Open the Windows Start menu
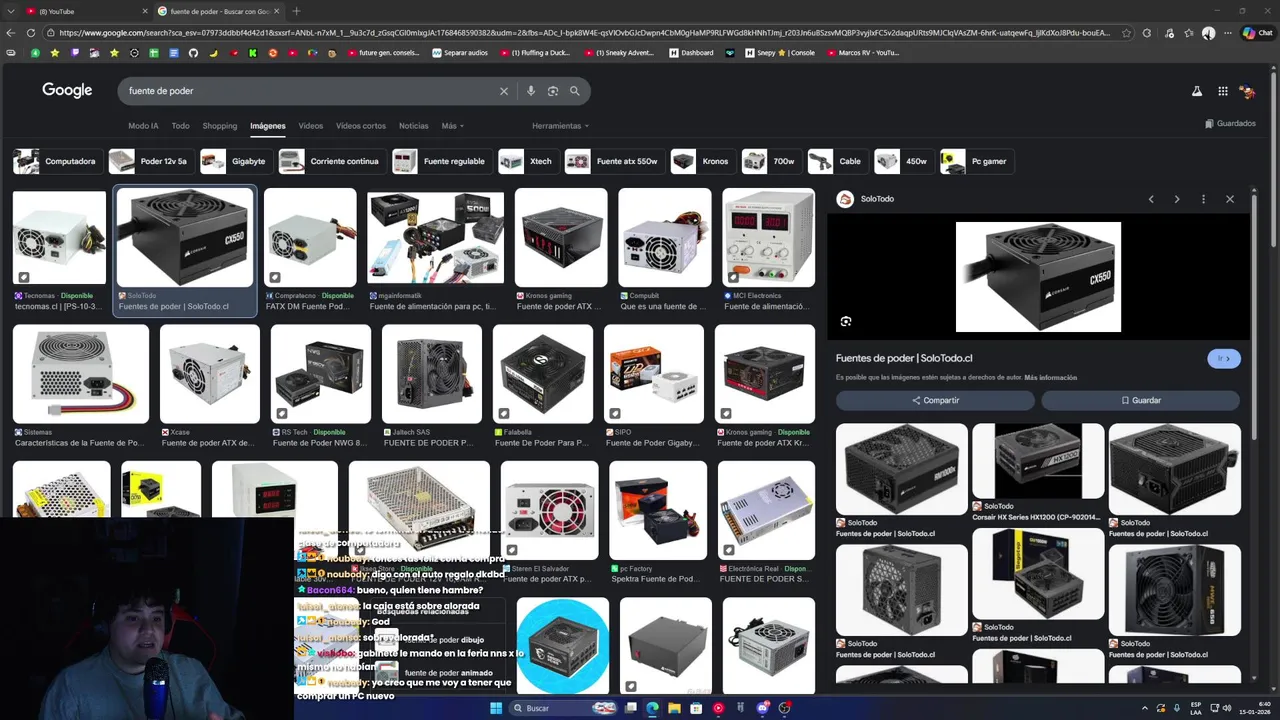 495,708
